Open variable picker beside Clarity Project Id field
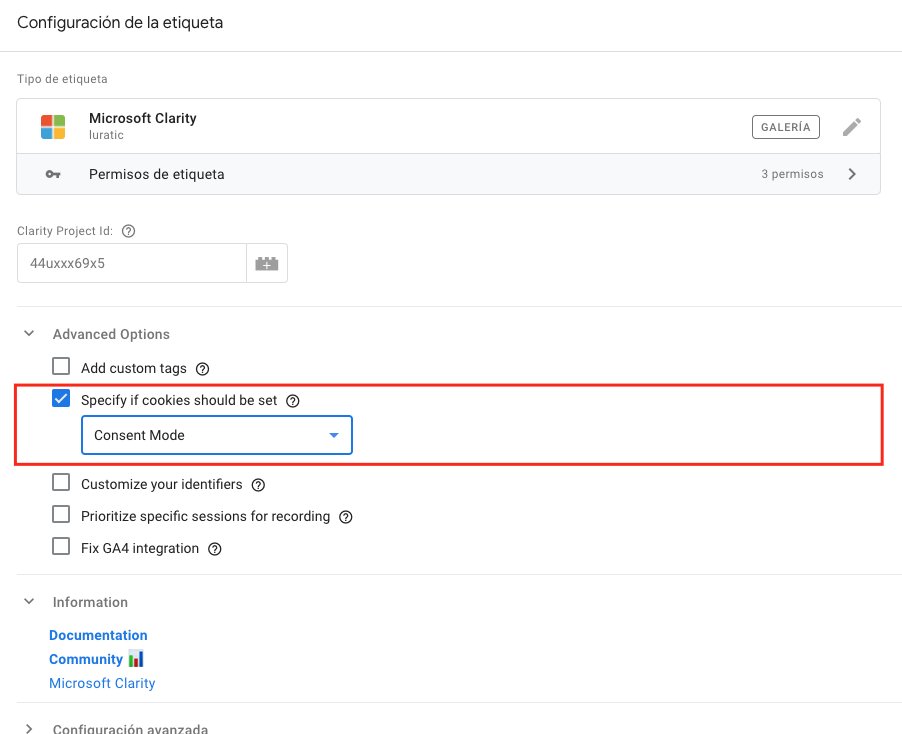 pyautogui.click(x=266, y=263)
